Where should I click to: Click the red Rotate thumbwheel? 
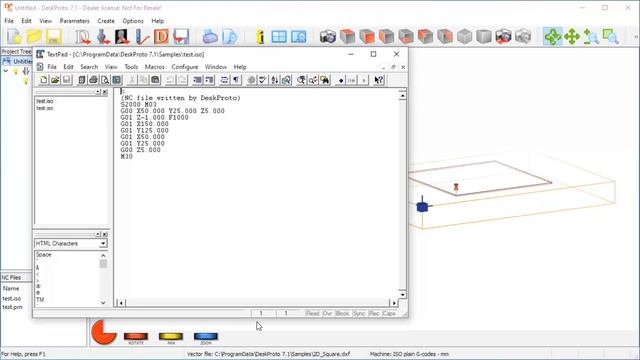point(136,336)
